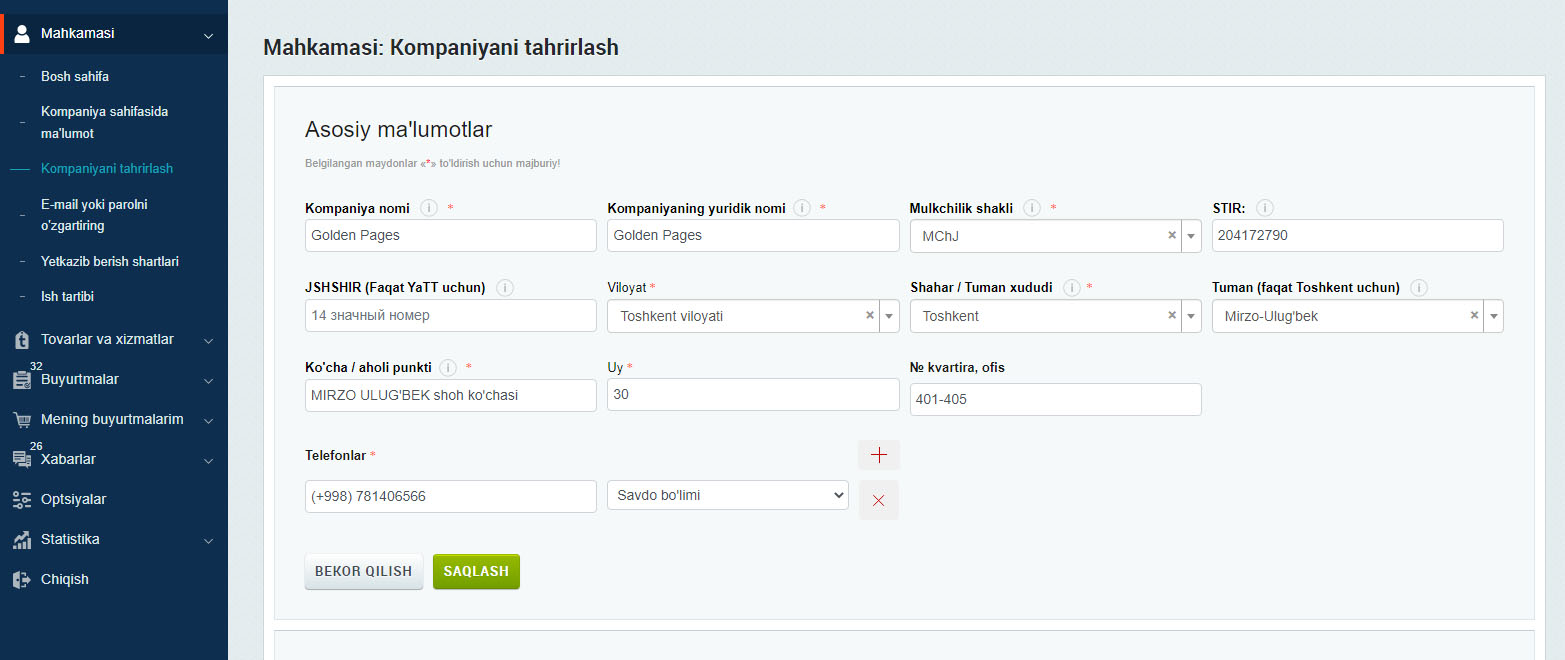
Task: Open the Shahar / Tuman xududi dropdown
Action: pyautogui.click(x=1191, y=316)
